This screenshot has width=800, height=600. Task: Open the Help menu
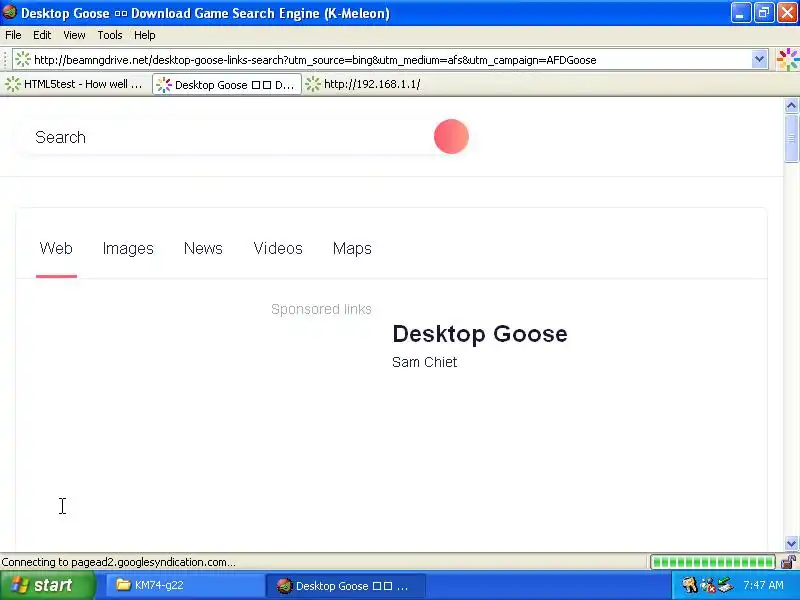(x=144, y=35)
